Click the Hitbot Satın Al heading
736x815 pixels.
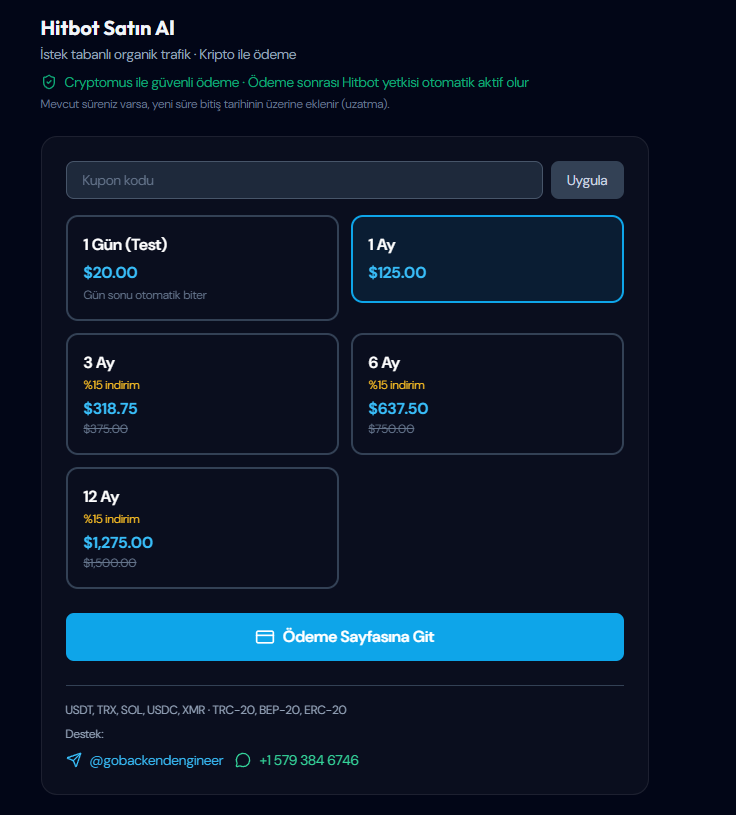click(x=108, y=28)
